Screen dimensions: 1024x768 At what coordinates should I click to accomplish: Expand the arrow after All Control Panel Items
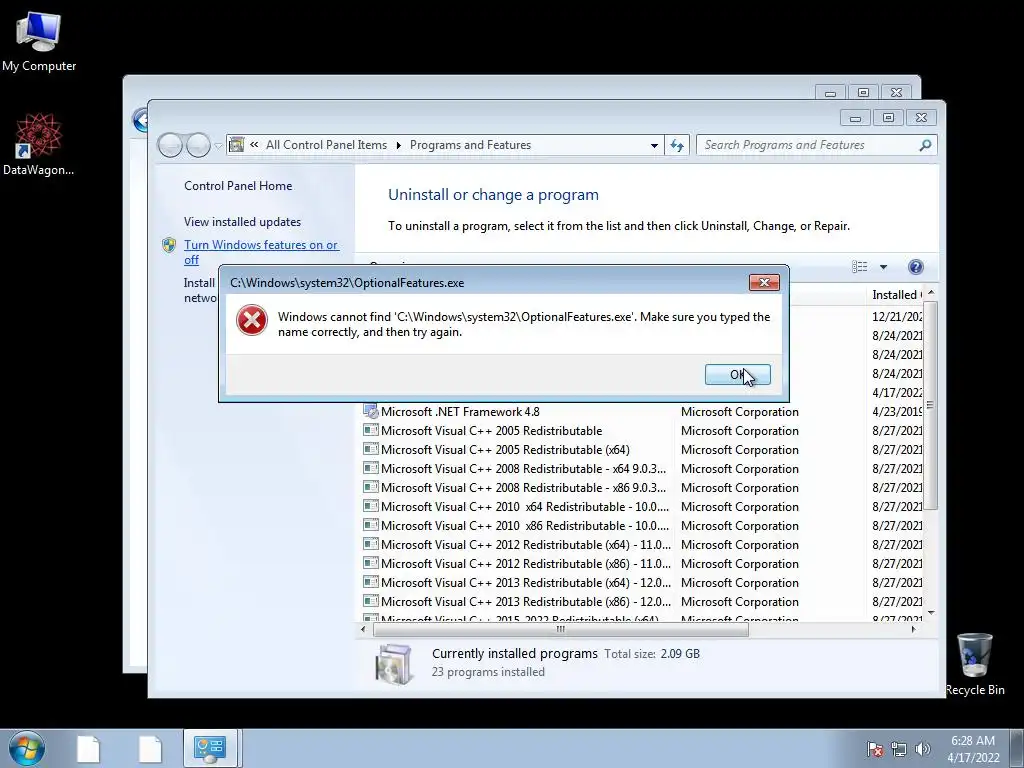coord(398,145)
